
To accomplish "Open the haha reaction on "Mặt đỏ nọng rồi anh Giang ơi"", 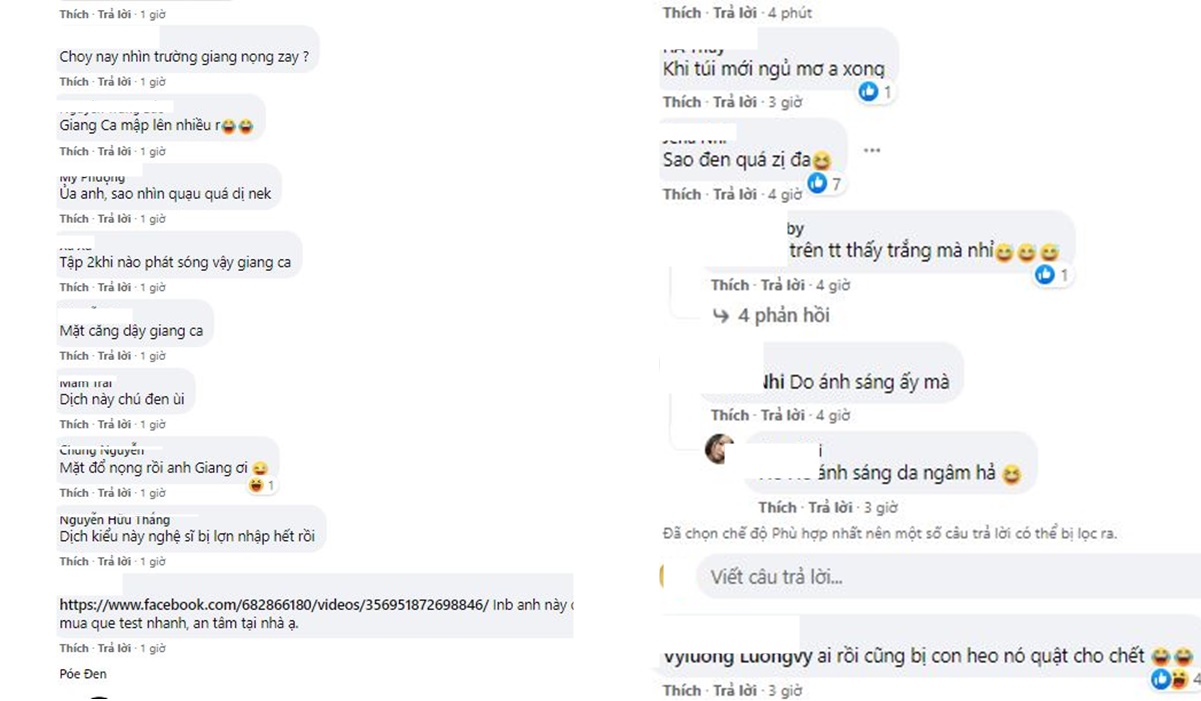I will [x=262, y=485].
